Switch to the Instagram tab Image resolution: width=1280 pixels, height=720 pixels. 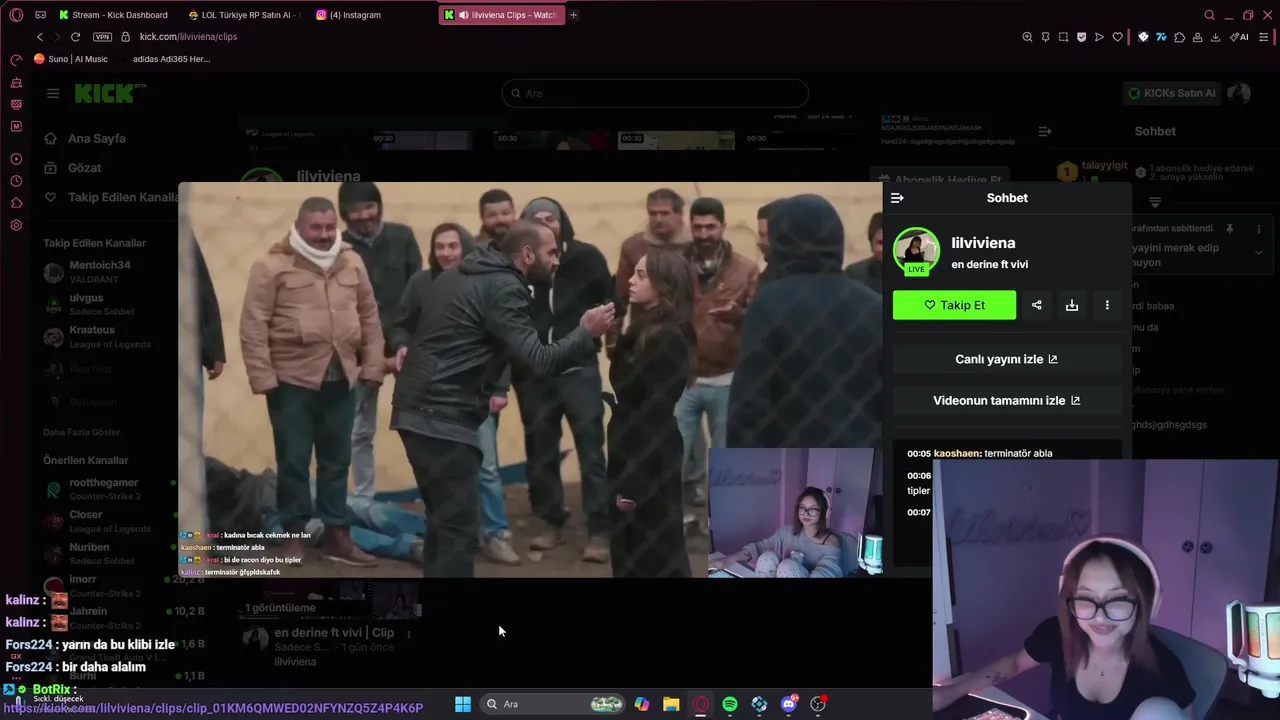(349, 15)
